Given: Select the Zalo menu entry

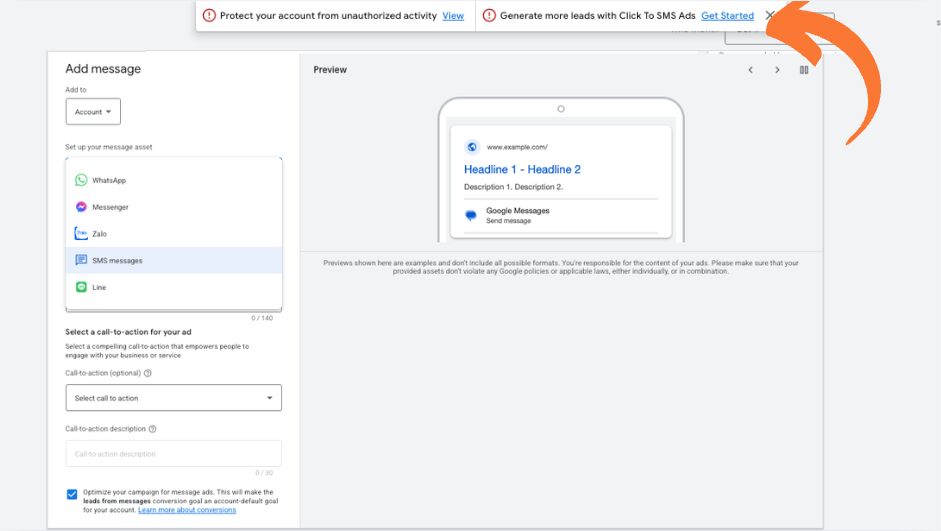Looking at the screenshot, I should coord(174,233).
